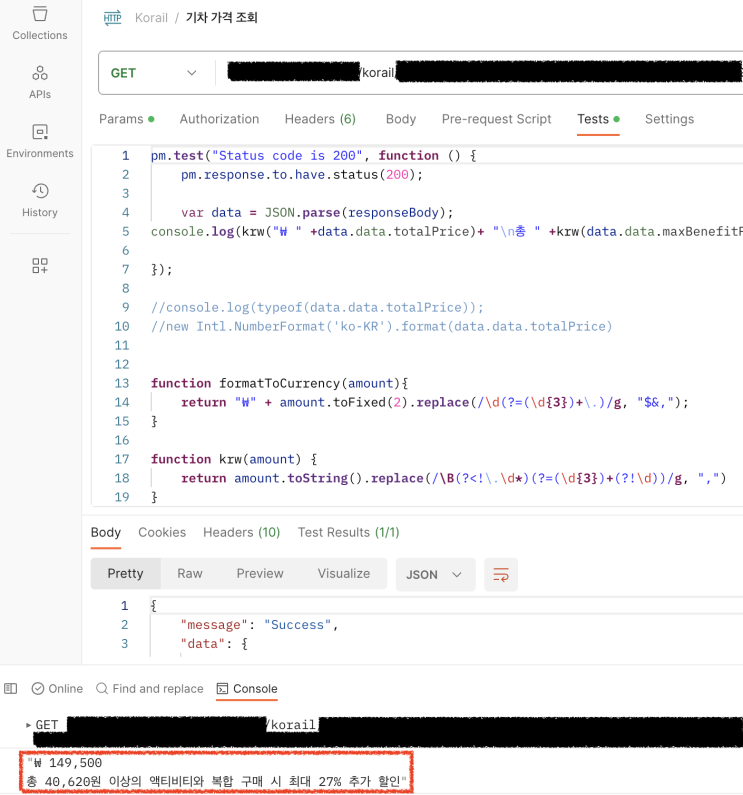Image resolution: width=743 pixels, height=795 pixels.
Task: Click inside the request URL field
Action: click(479, 73)
